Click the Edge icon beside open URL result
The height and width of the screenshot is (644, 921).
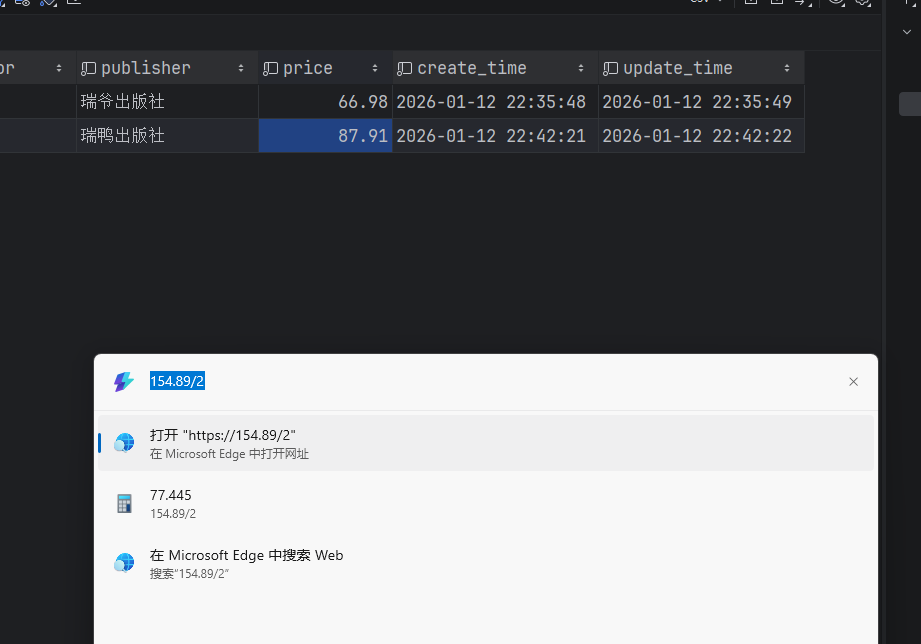point(124,443)
